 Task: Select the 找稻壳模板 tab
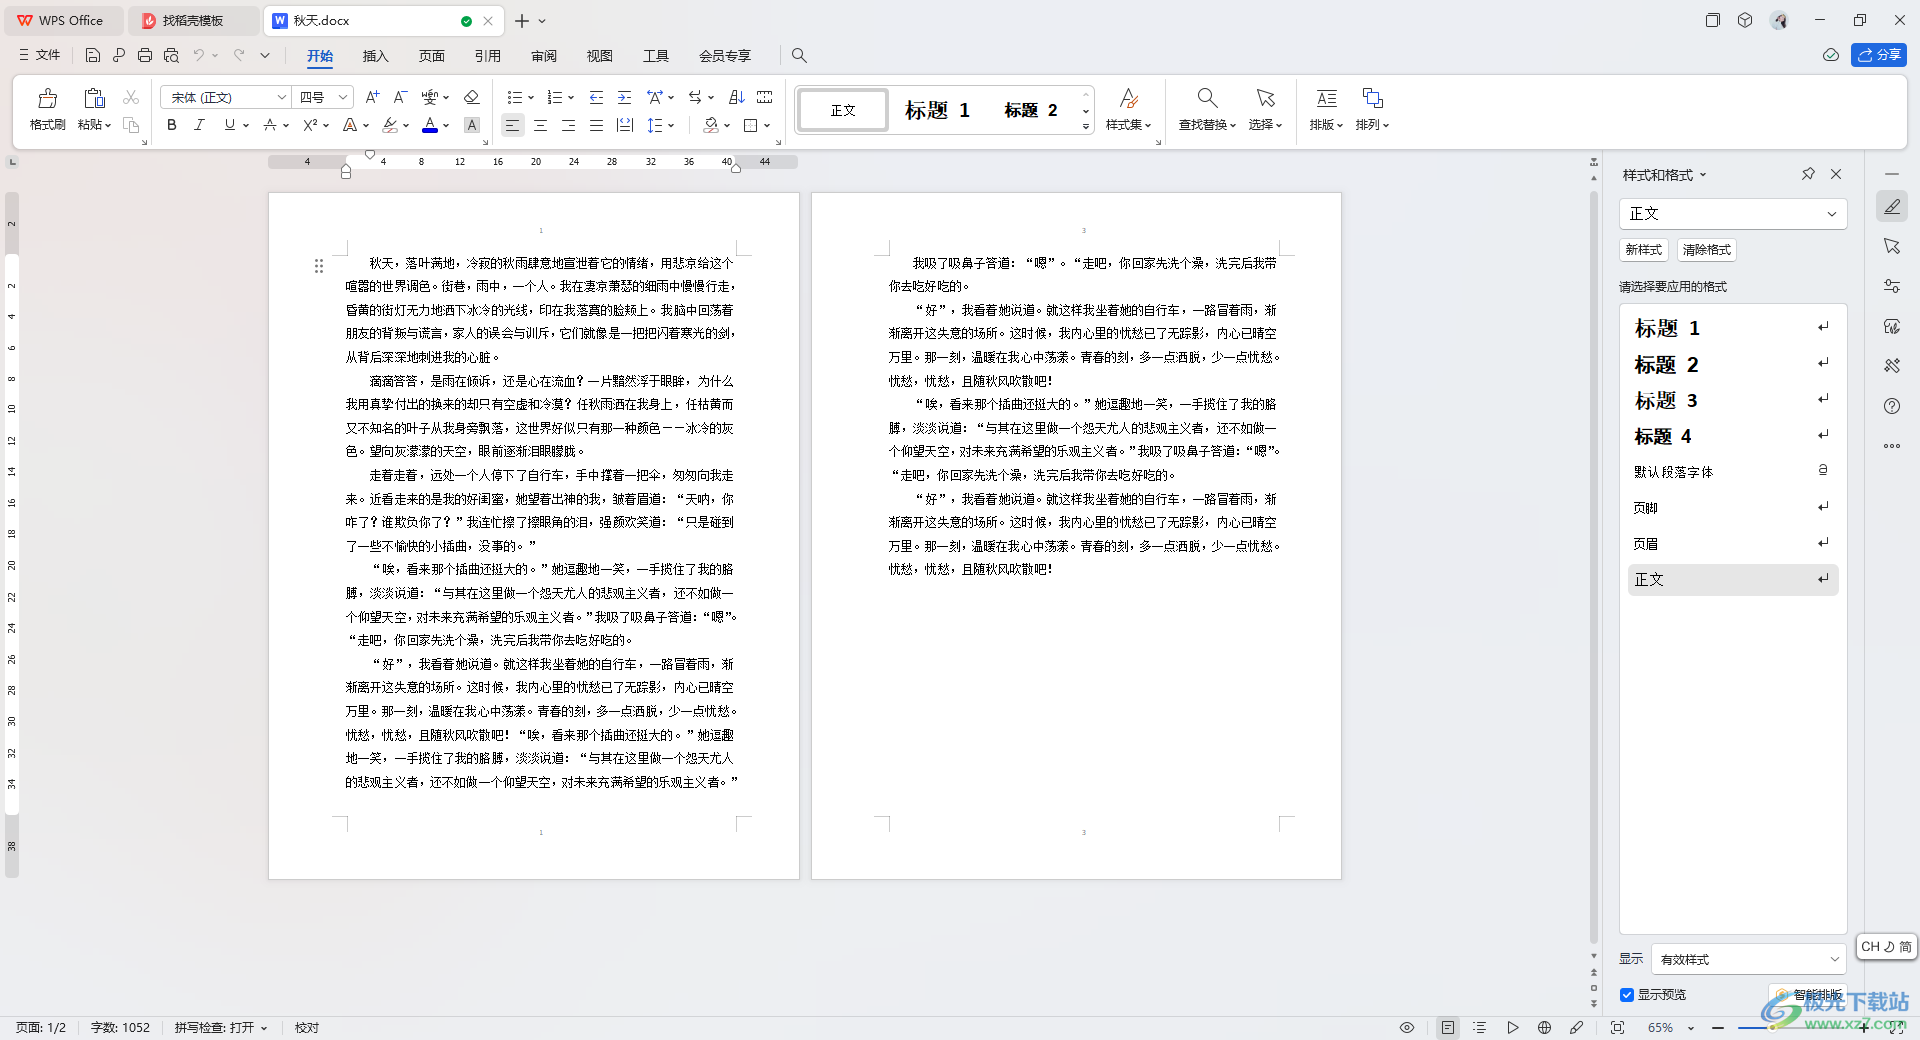click(193, 20)
